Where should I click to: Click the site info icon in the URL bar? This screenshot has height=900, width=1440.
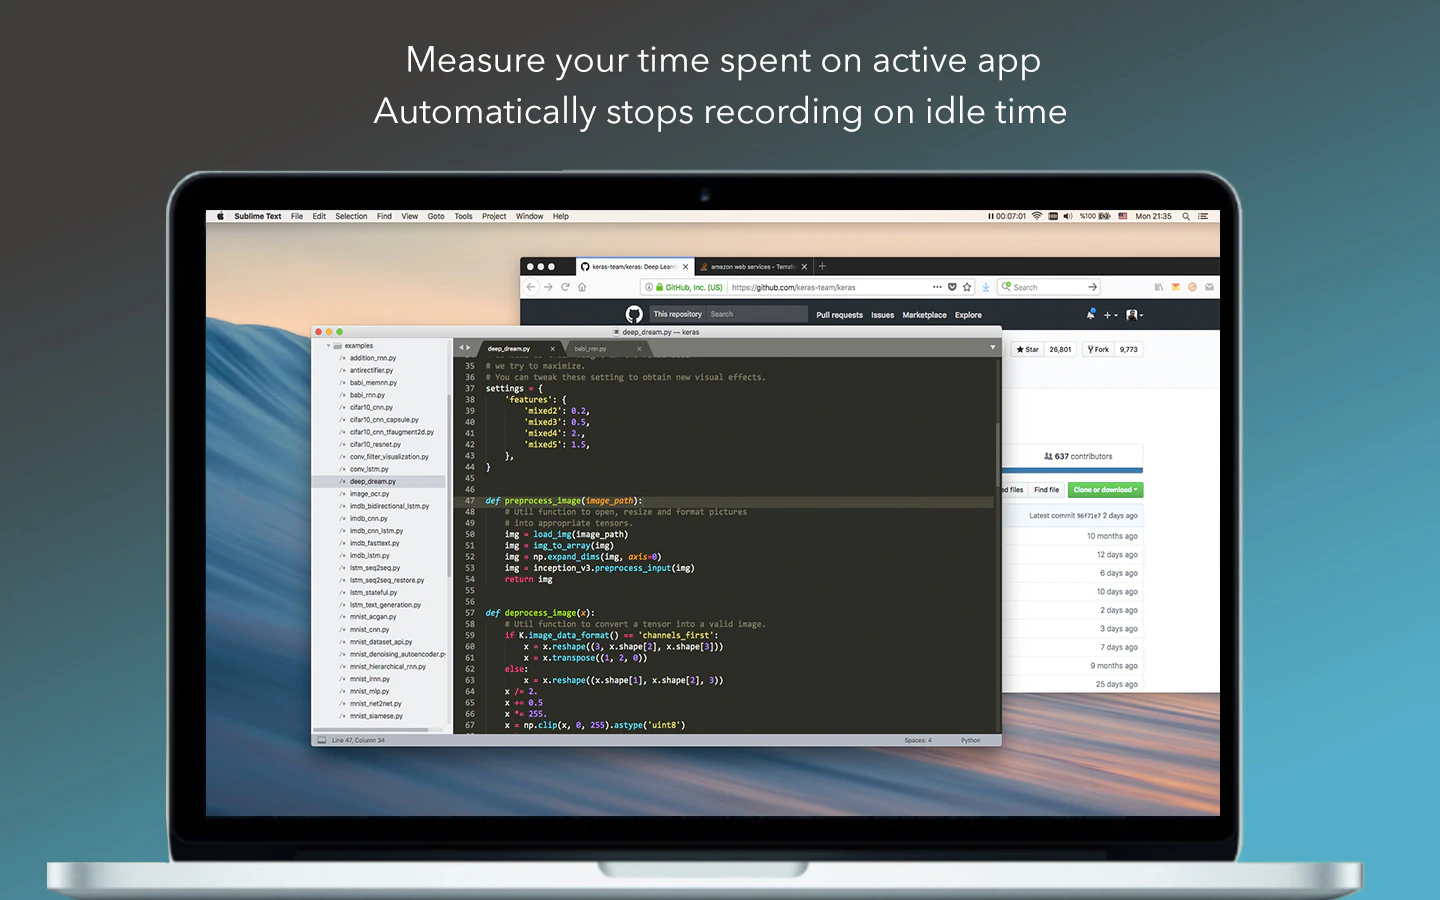pyautogui.click(x=649, y=287)
